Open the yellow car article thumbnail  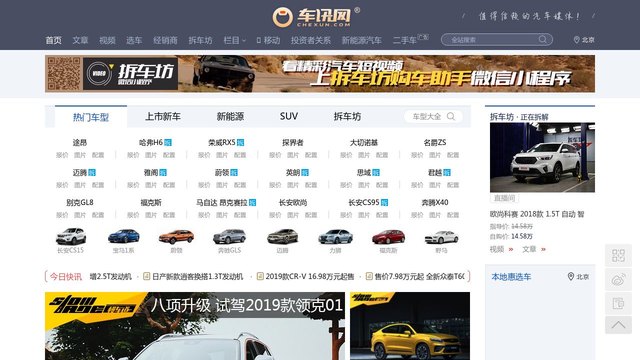(410, 326)
